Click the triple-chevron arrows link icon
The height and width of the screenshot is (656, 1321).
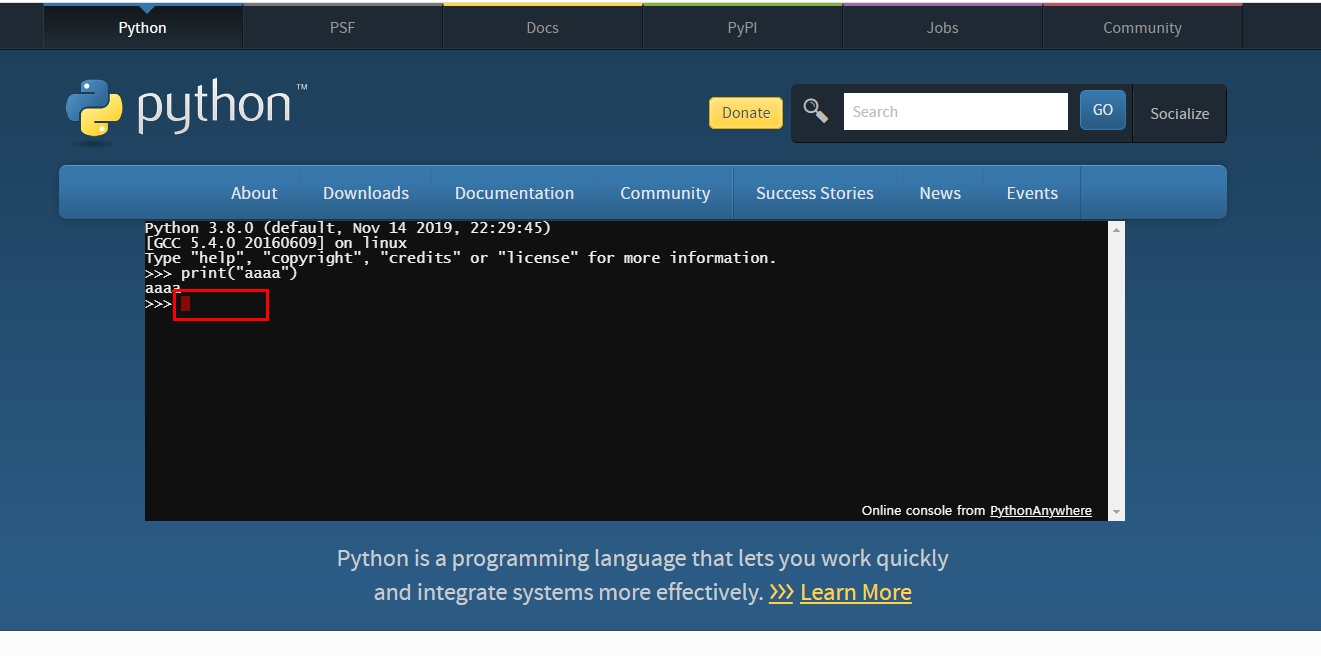pos(781,592)
